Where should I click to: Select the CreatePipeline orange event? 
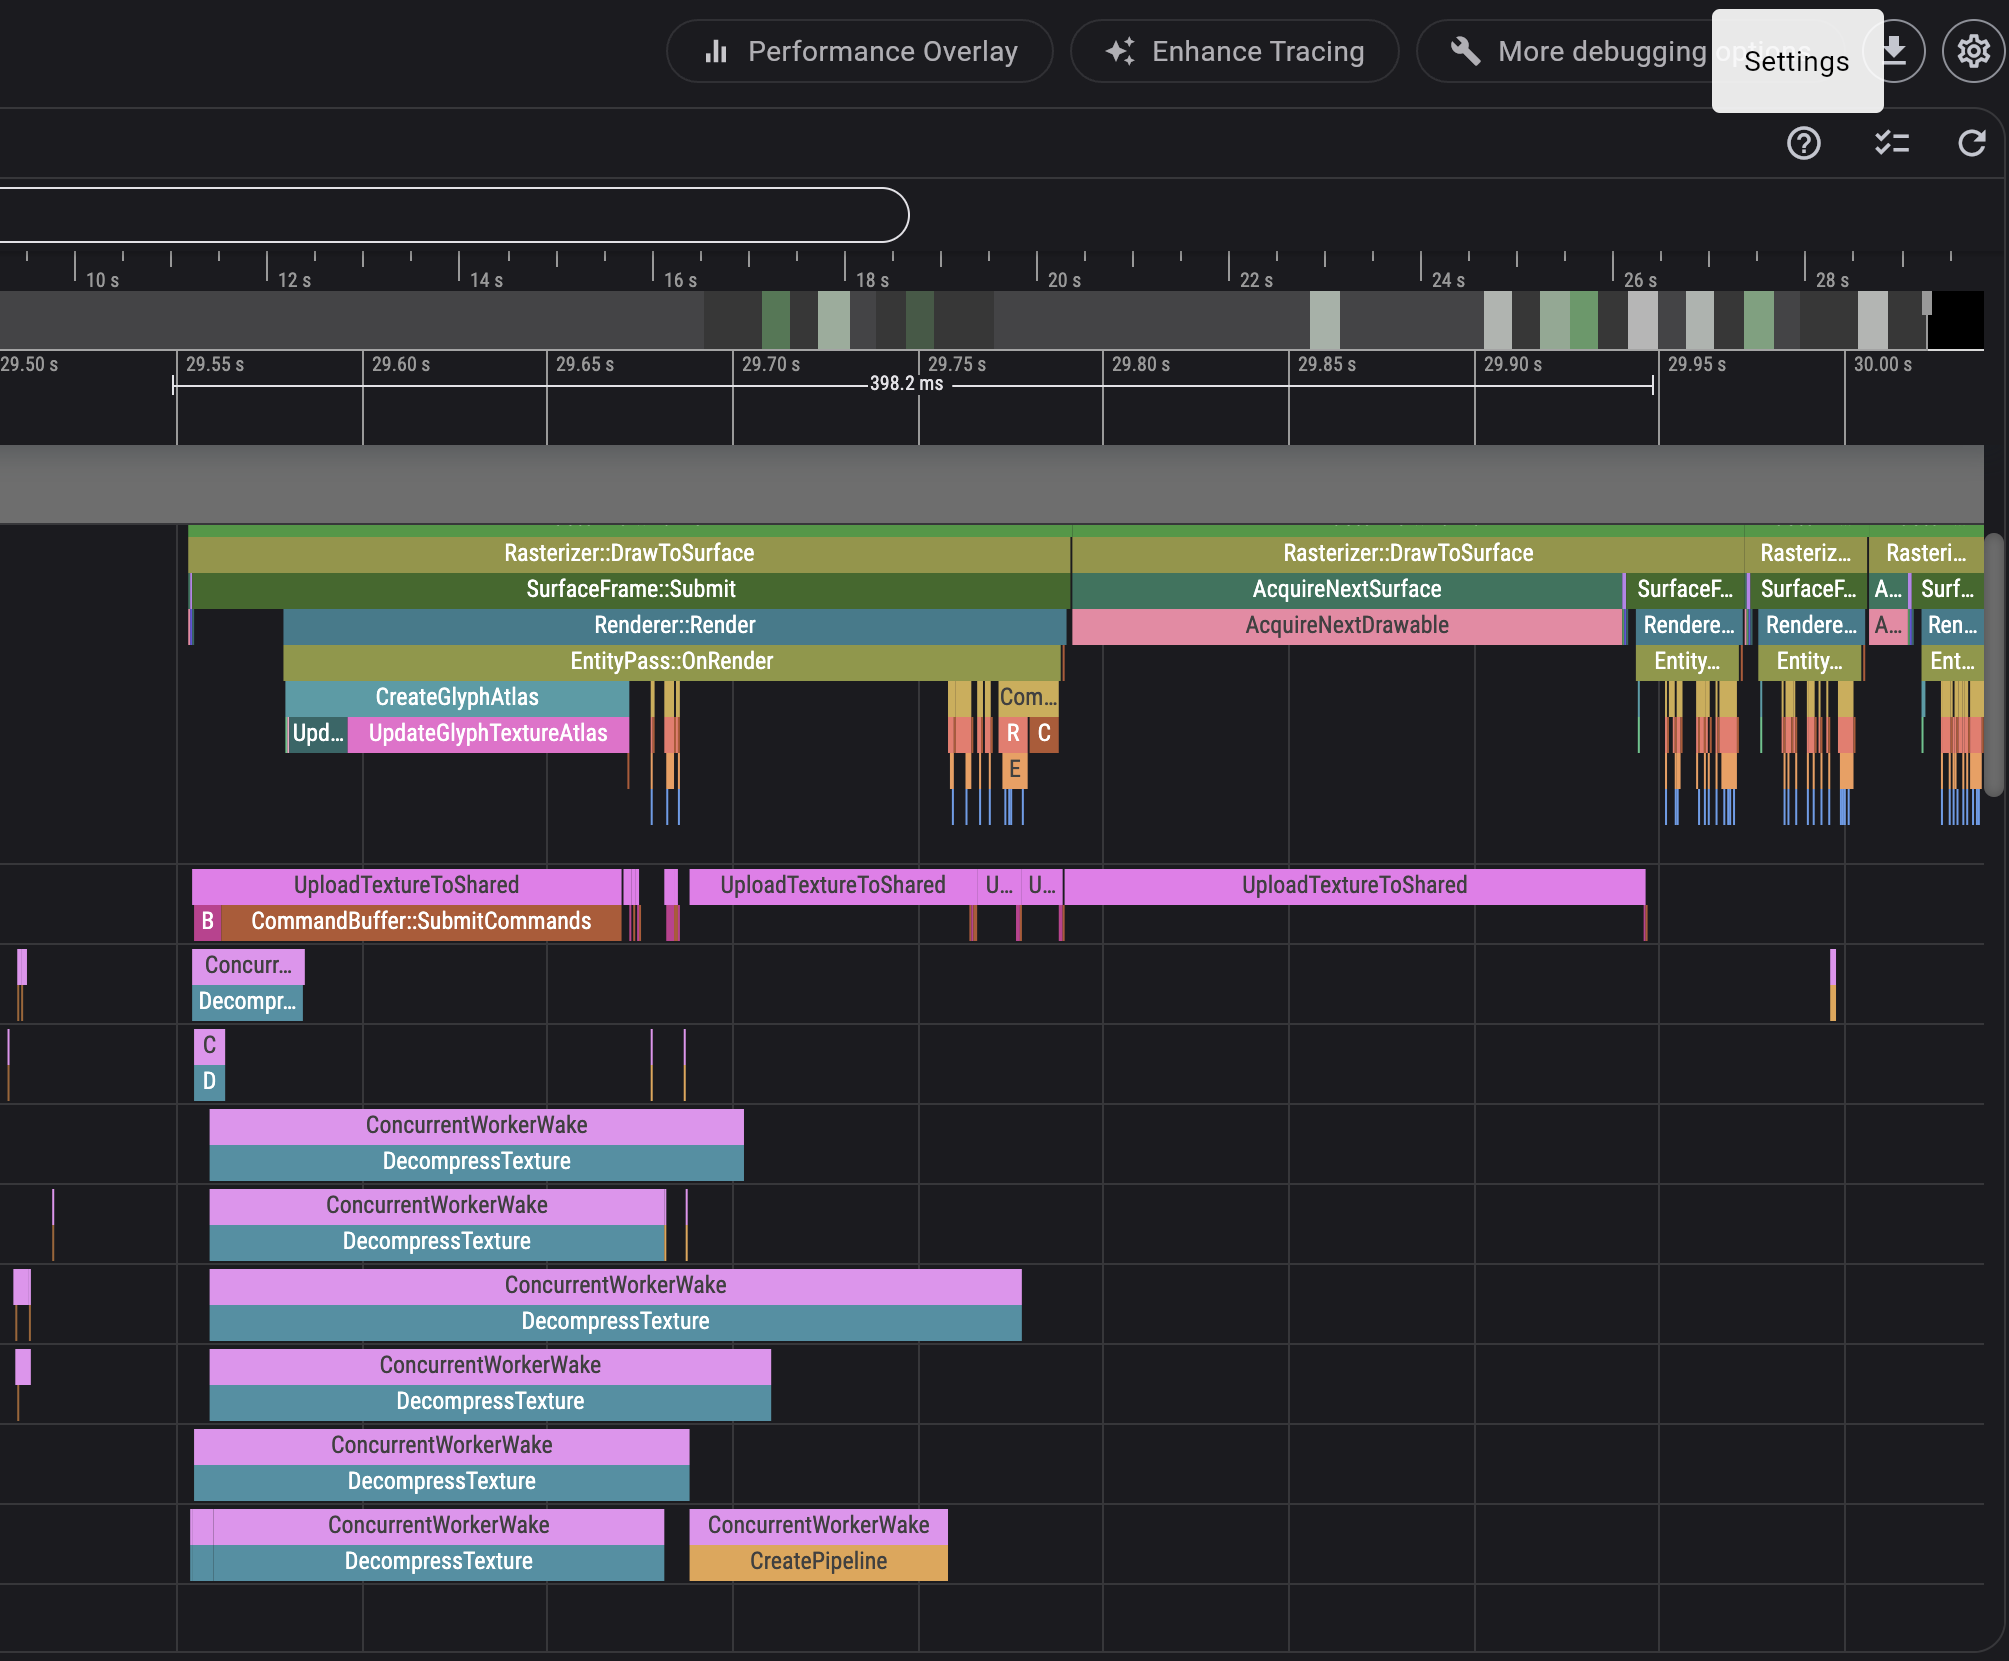point(818,1561)
